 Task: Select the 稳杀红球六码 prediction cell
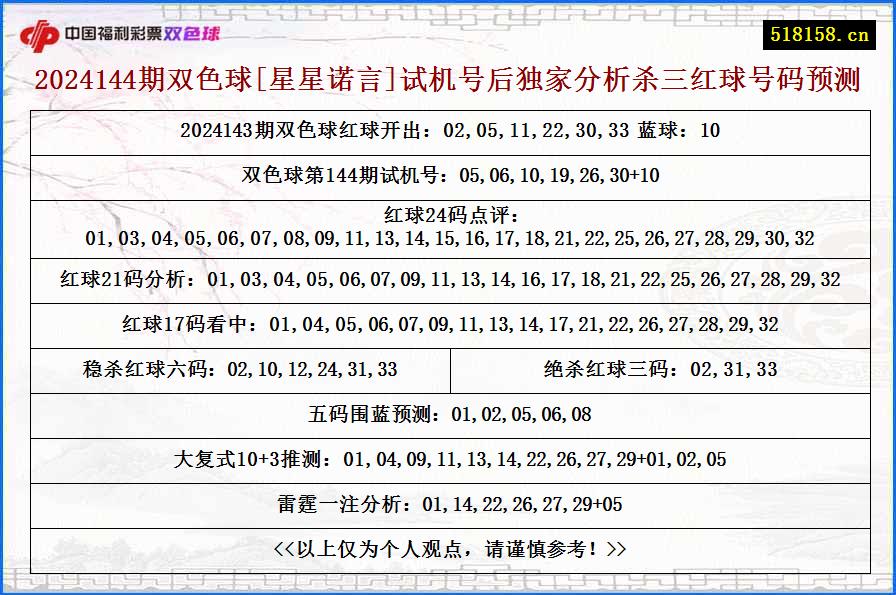pos(238,369)
